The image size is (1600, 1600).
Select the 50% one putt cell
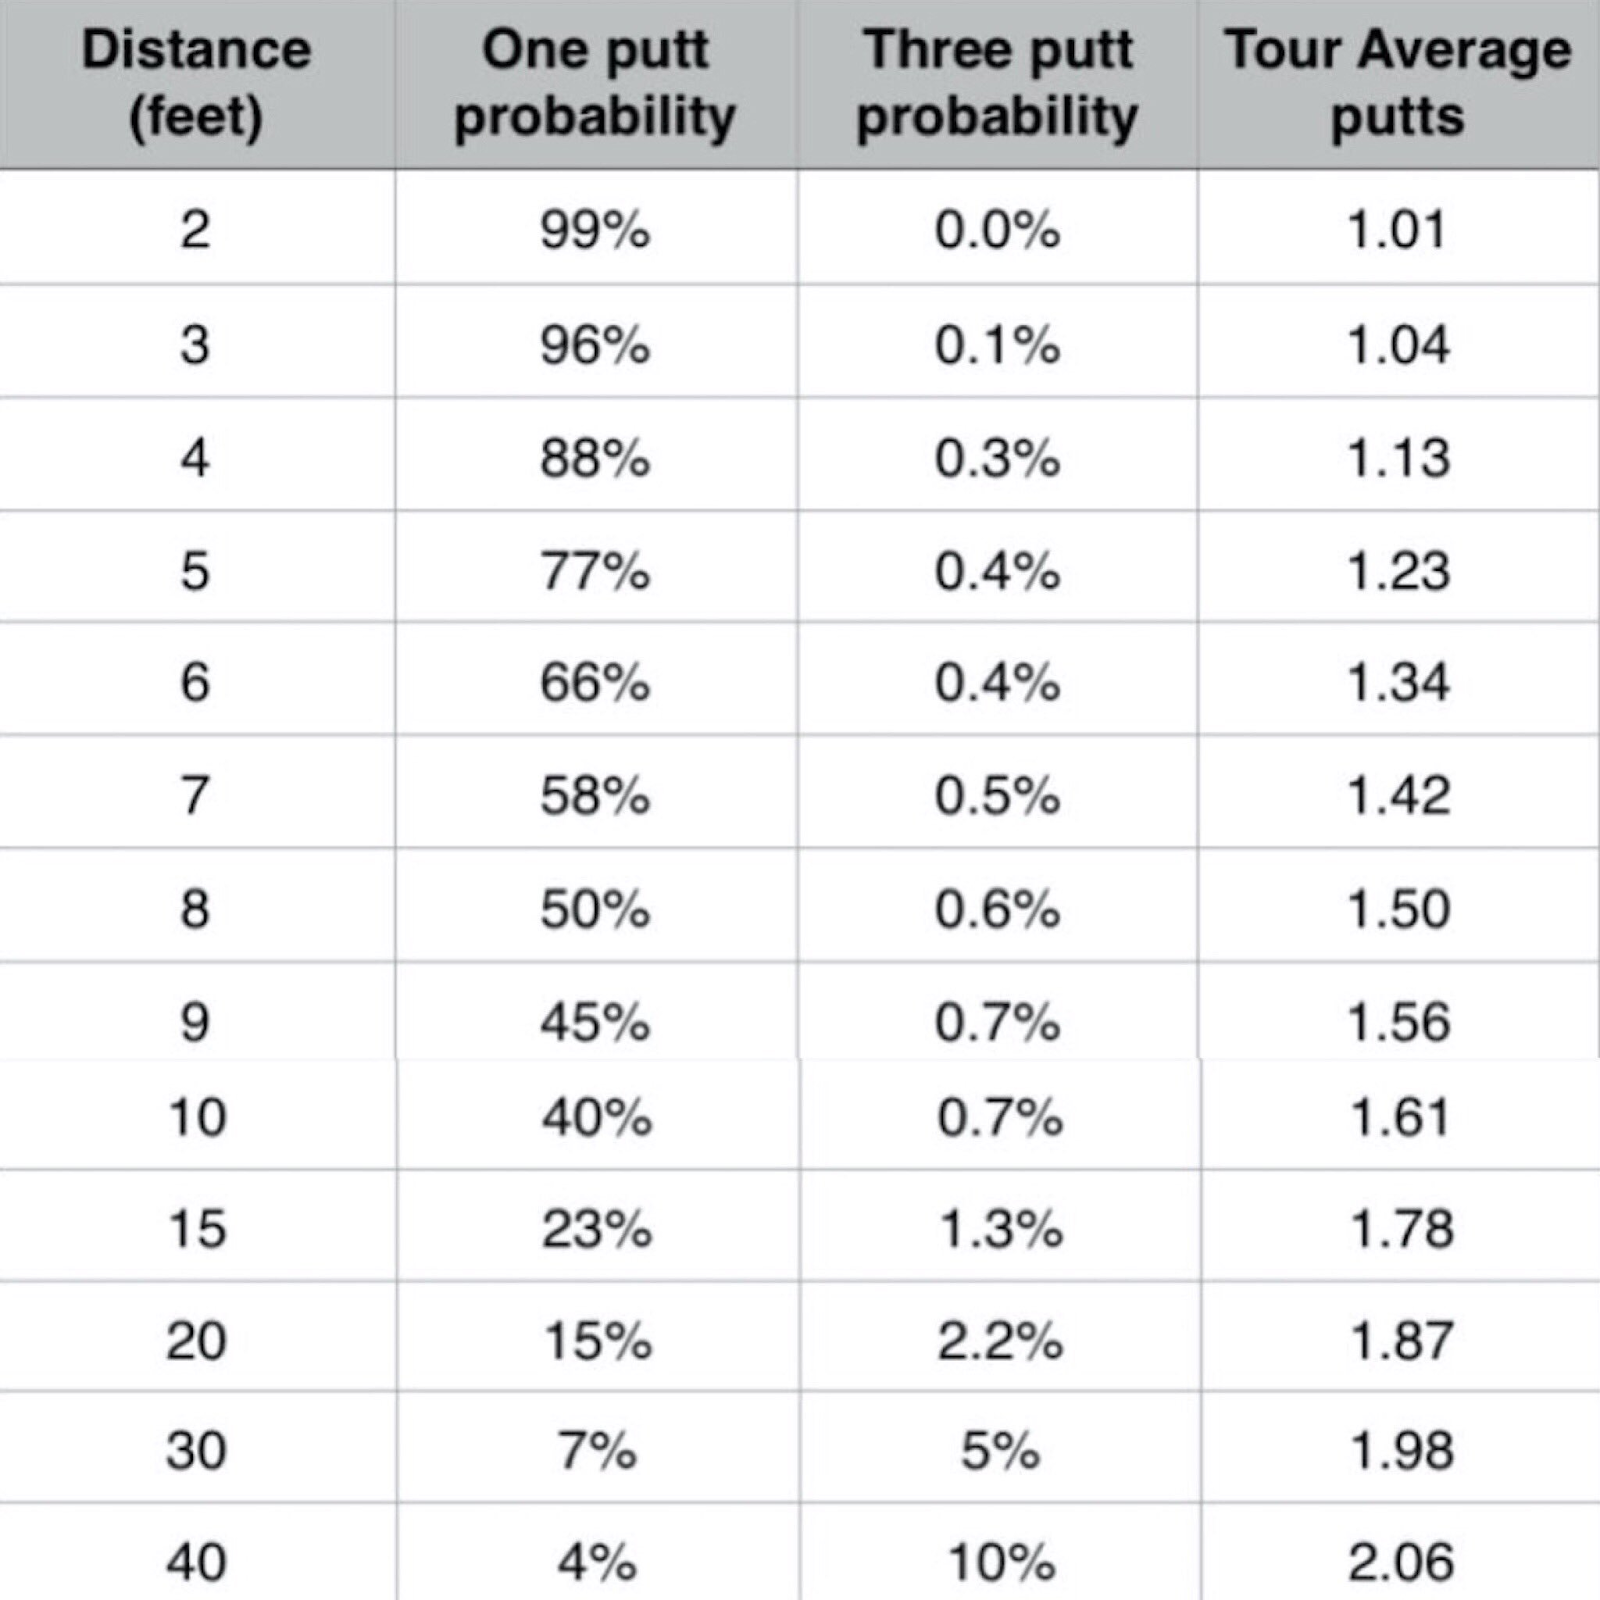[596, 908]
